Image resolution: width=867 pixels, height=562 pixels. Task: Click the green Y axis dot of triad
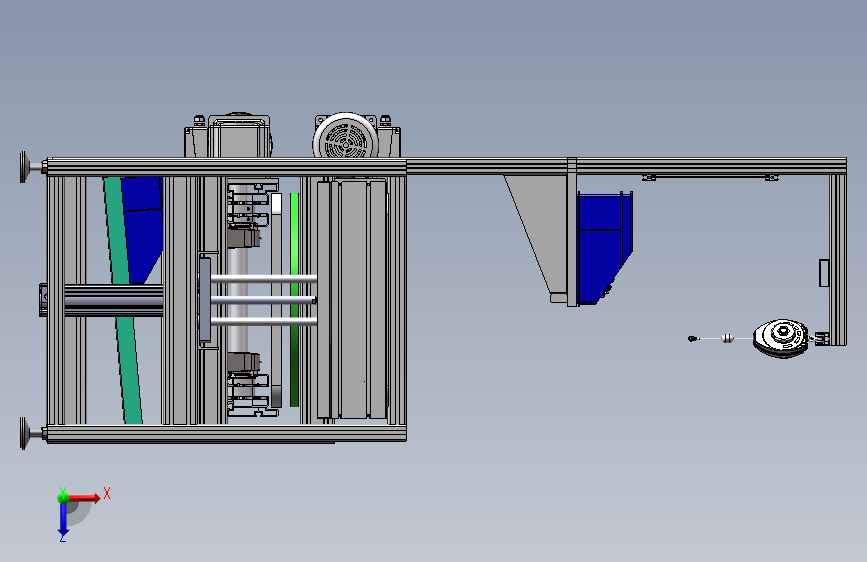point(63,498)
